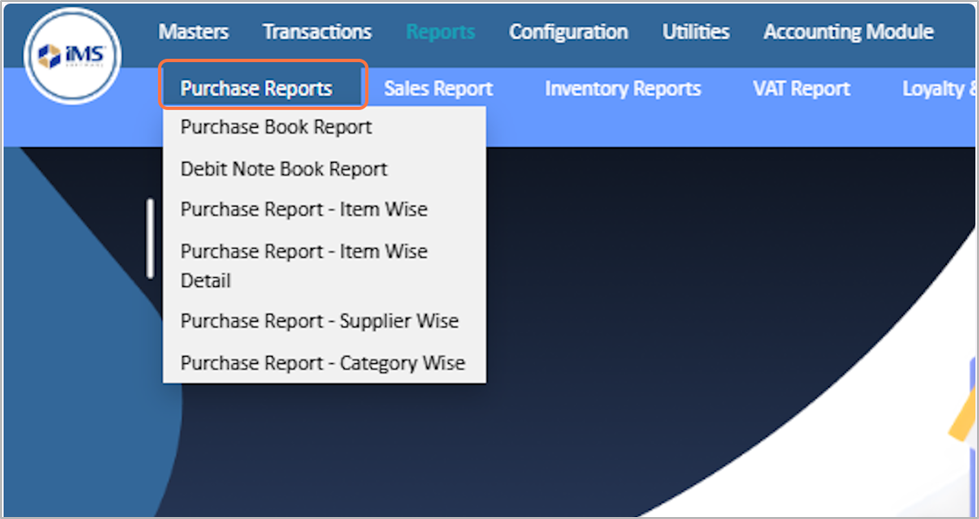The width and height of the screenshot is (979, 519).
Task: Open the Masters menu
Action: 193,32
